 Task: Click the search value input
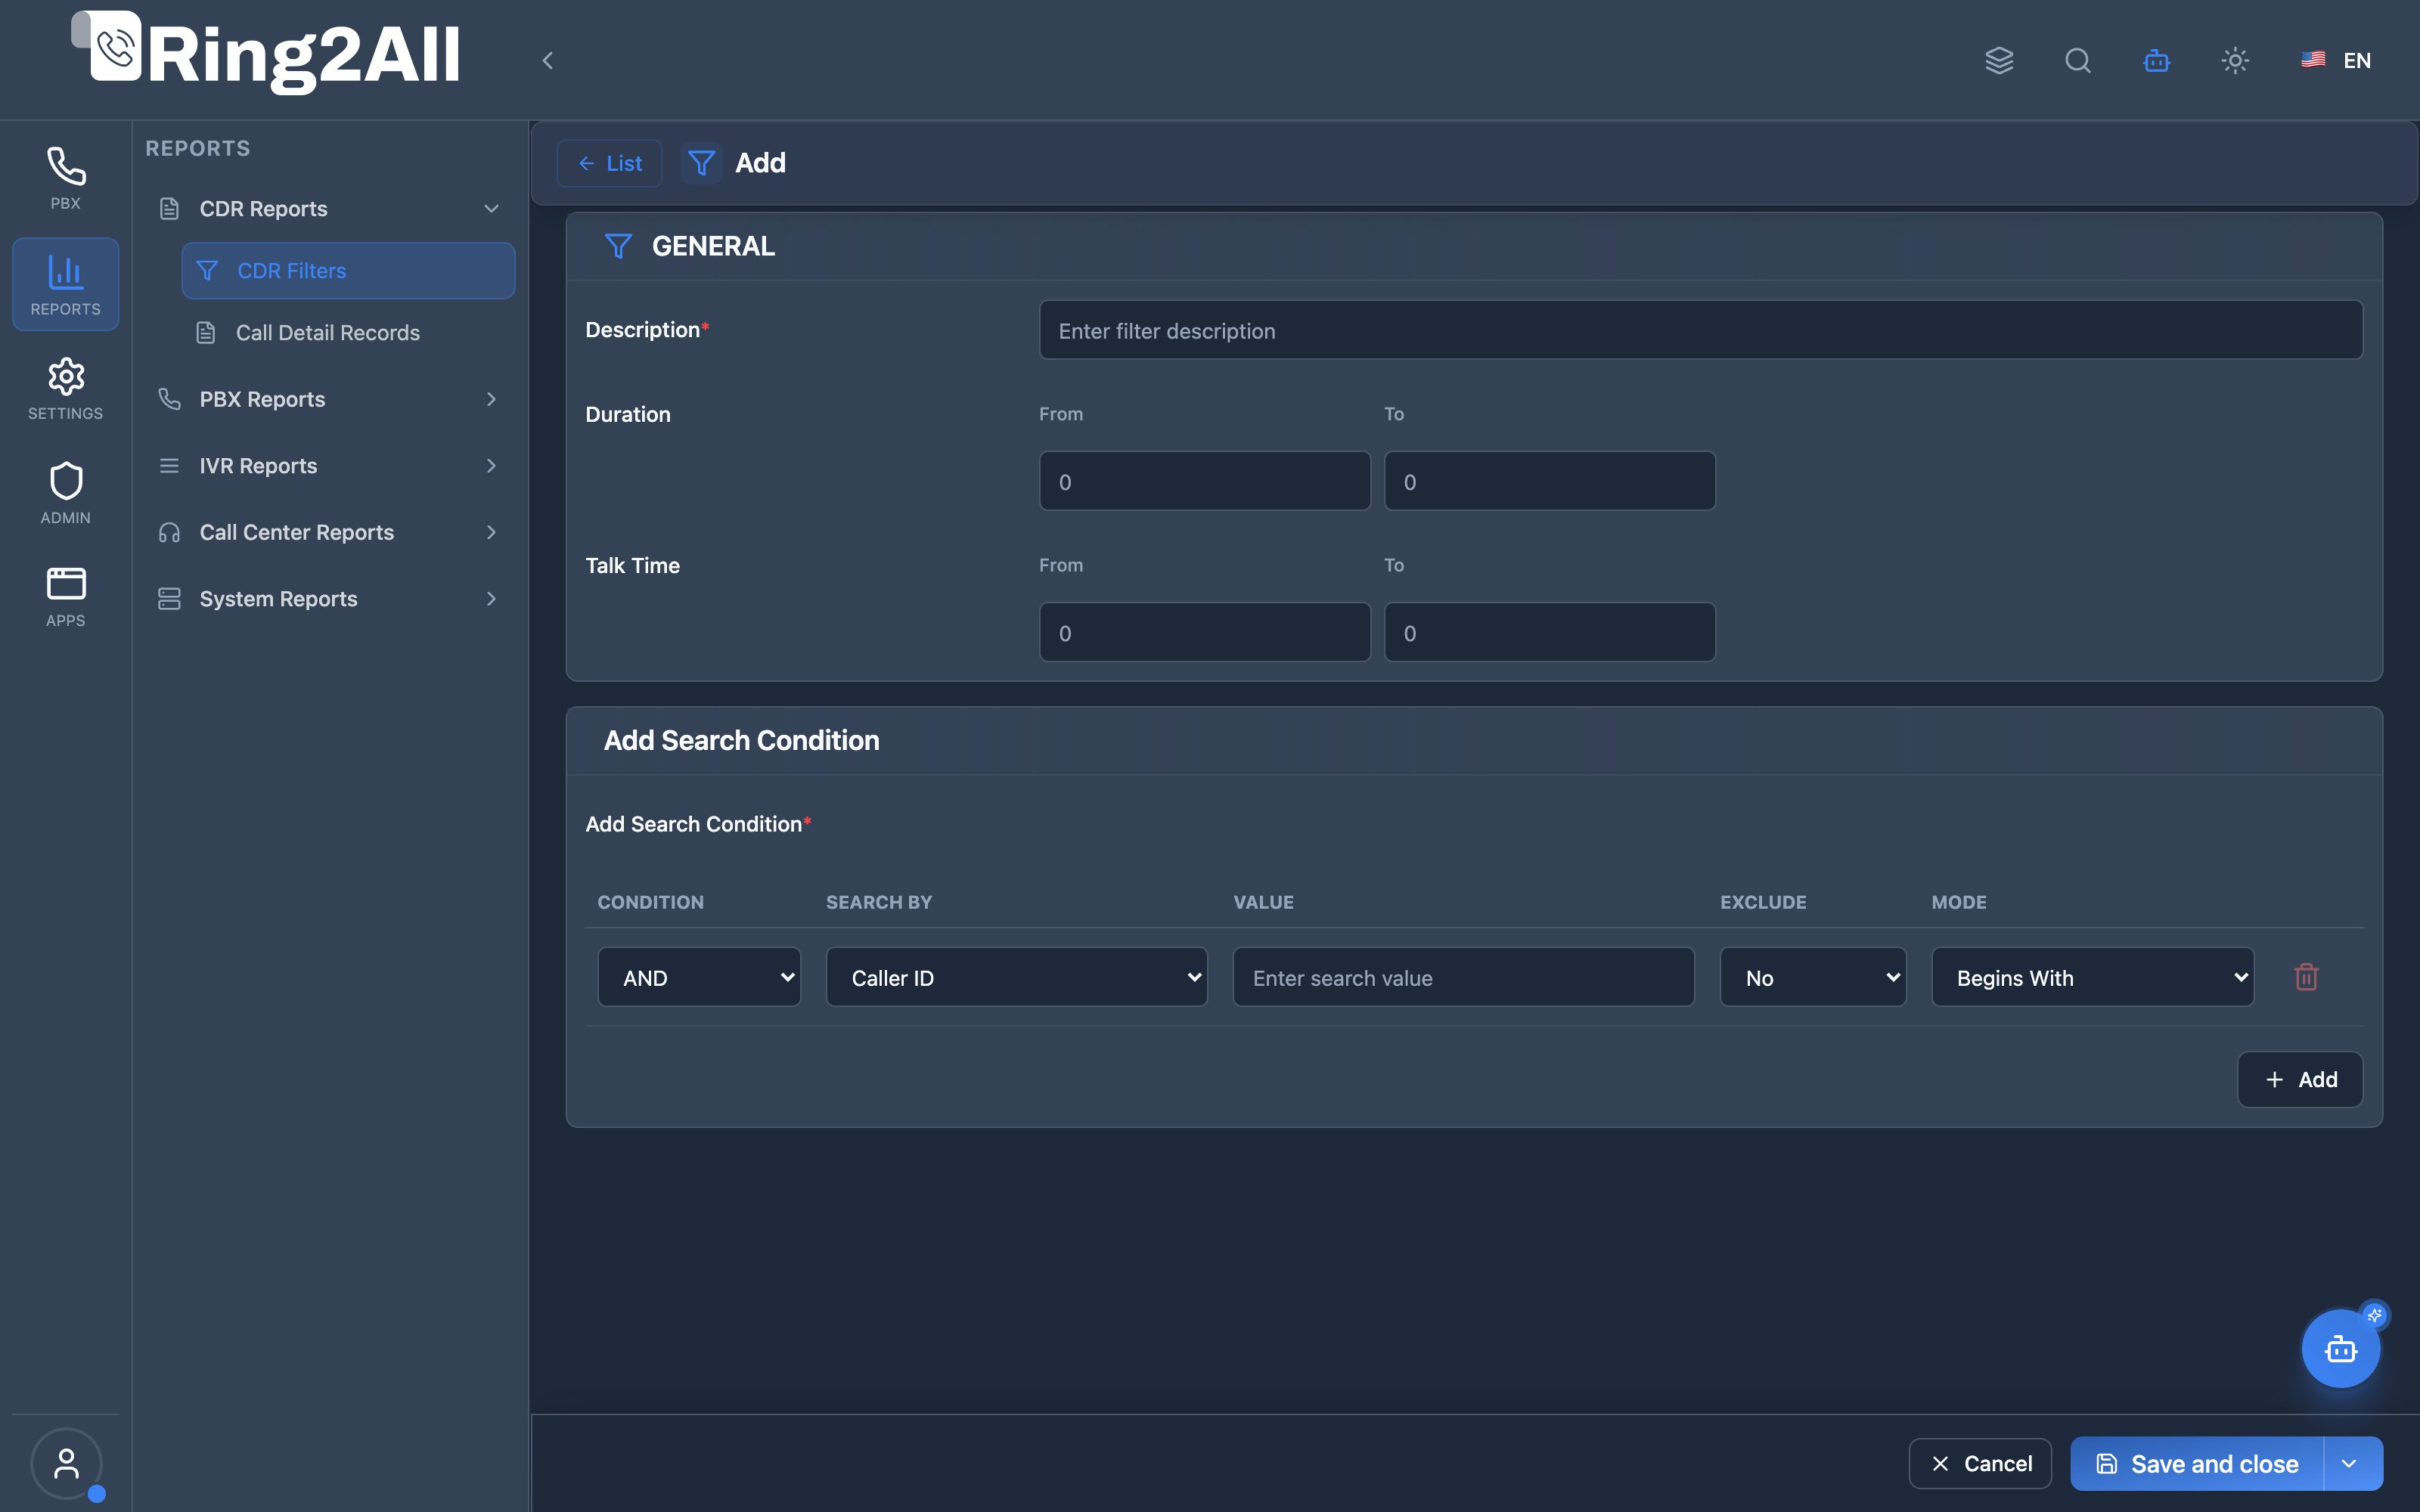point(1463,977)
